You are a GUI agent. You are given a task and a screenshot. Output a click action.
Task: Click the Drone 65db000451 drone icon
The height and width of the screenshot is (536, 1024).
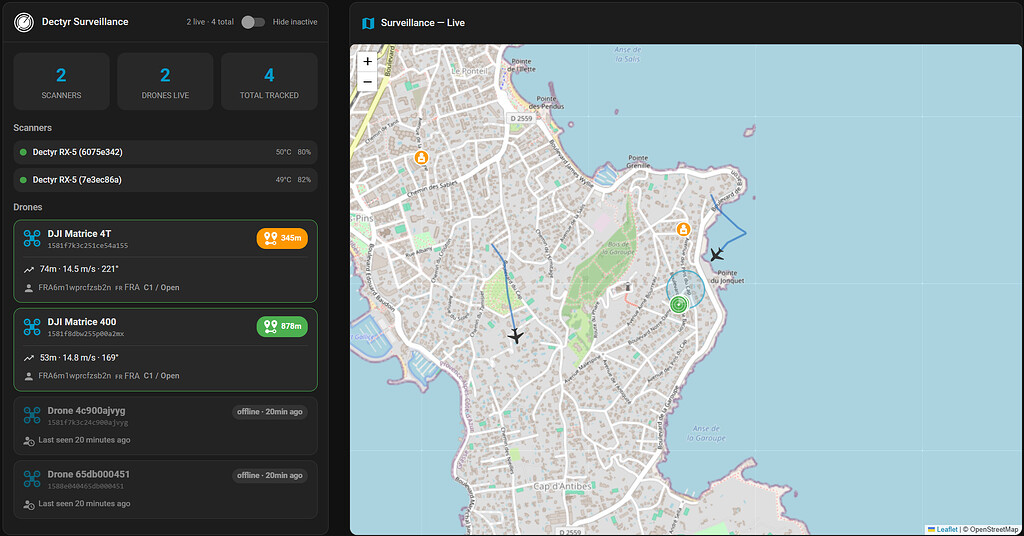pos(32,479)
